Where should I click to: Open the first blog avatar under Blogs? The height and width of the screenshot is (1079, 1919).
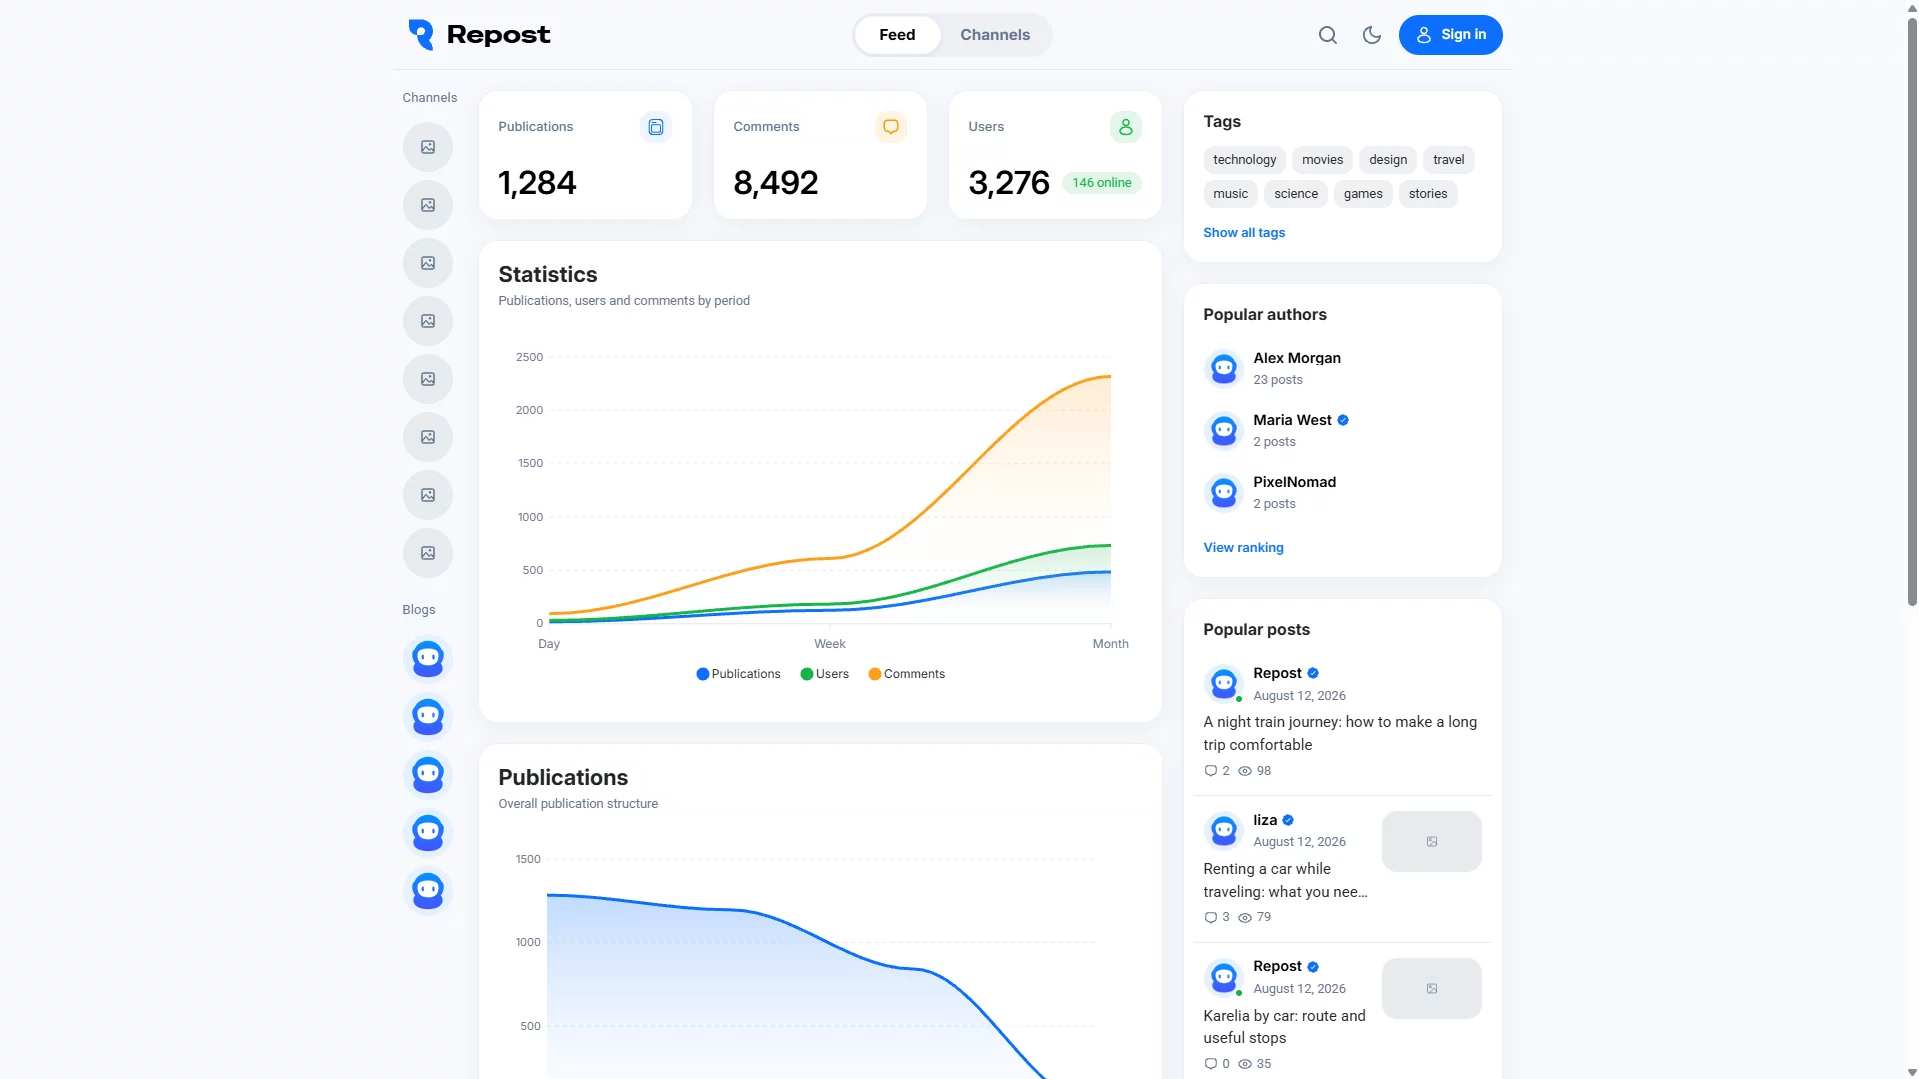(427, 659)
